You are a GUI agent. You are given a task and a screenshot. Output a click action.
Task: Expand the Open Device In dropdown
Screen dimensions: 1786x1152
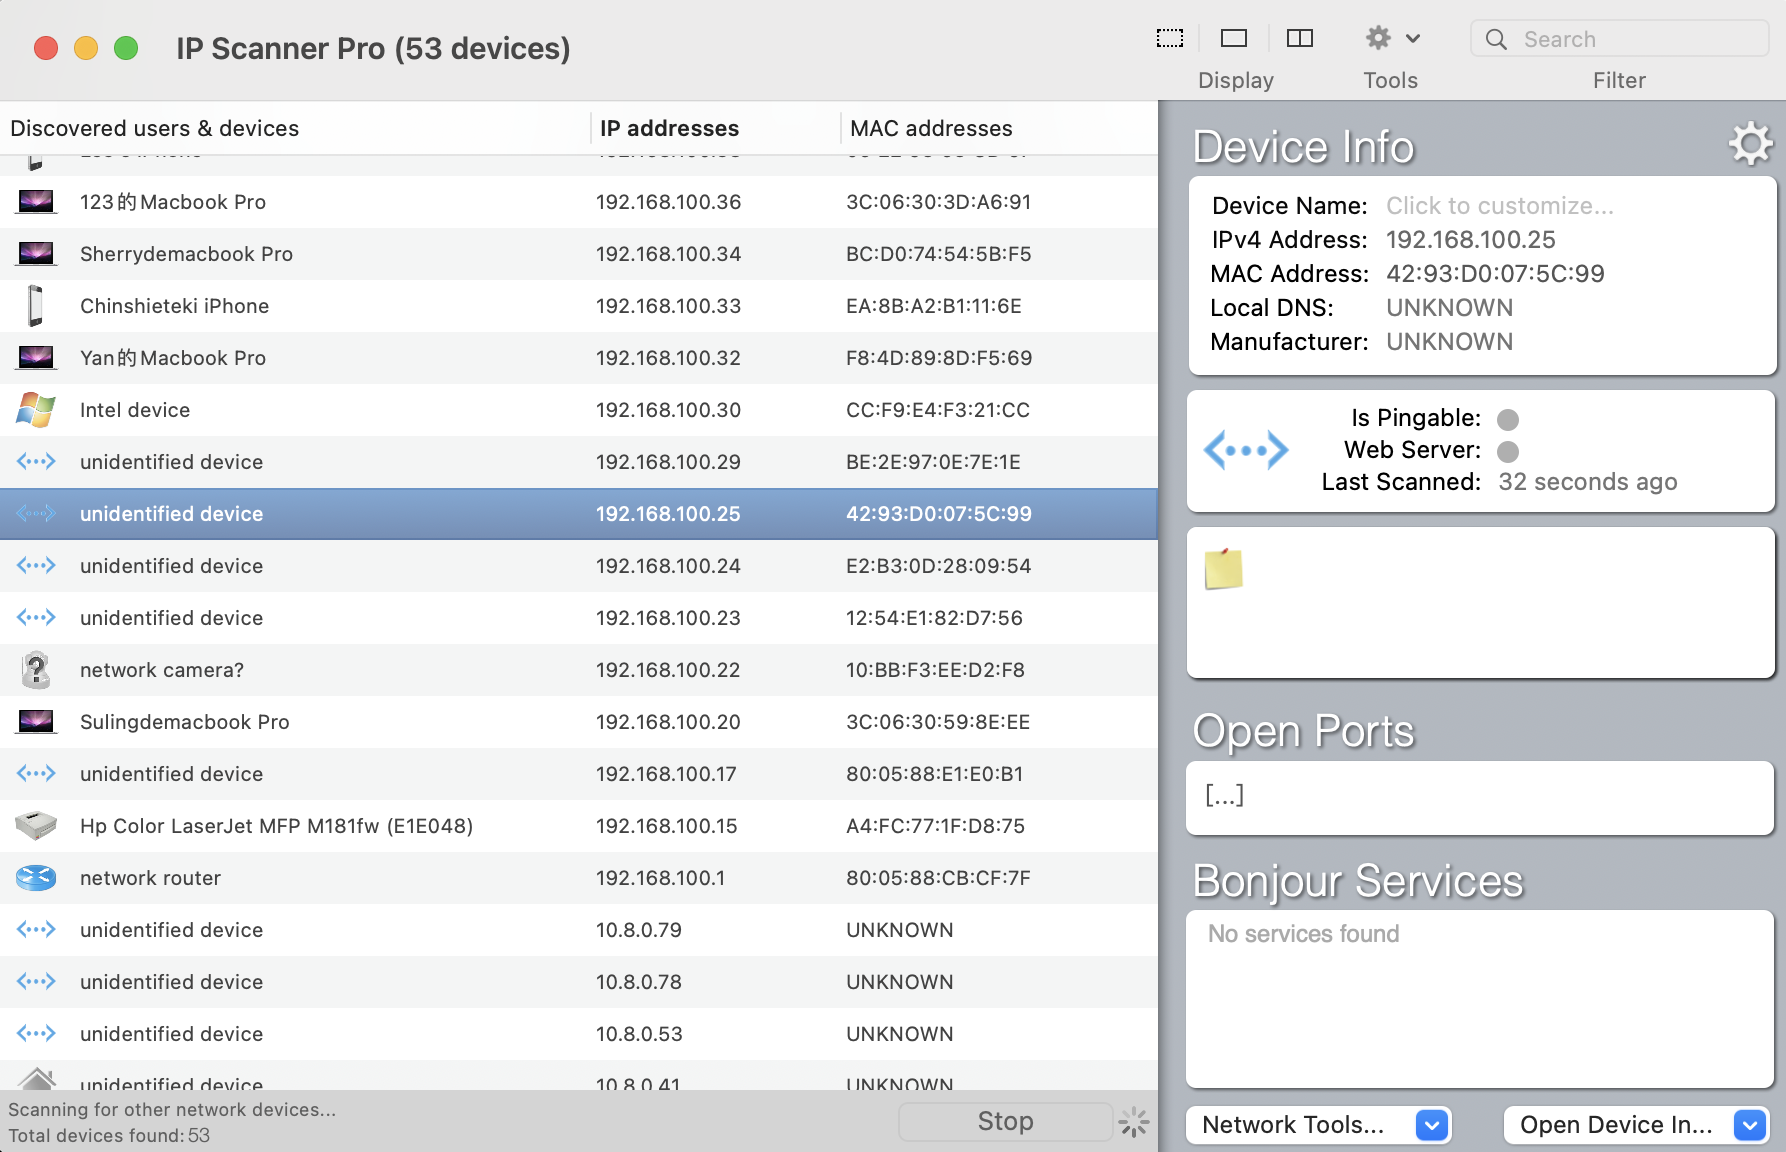tap(1749, 1125)
